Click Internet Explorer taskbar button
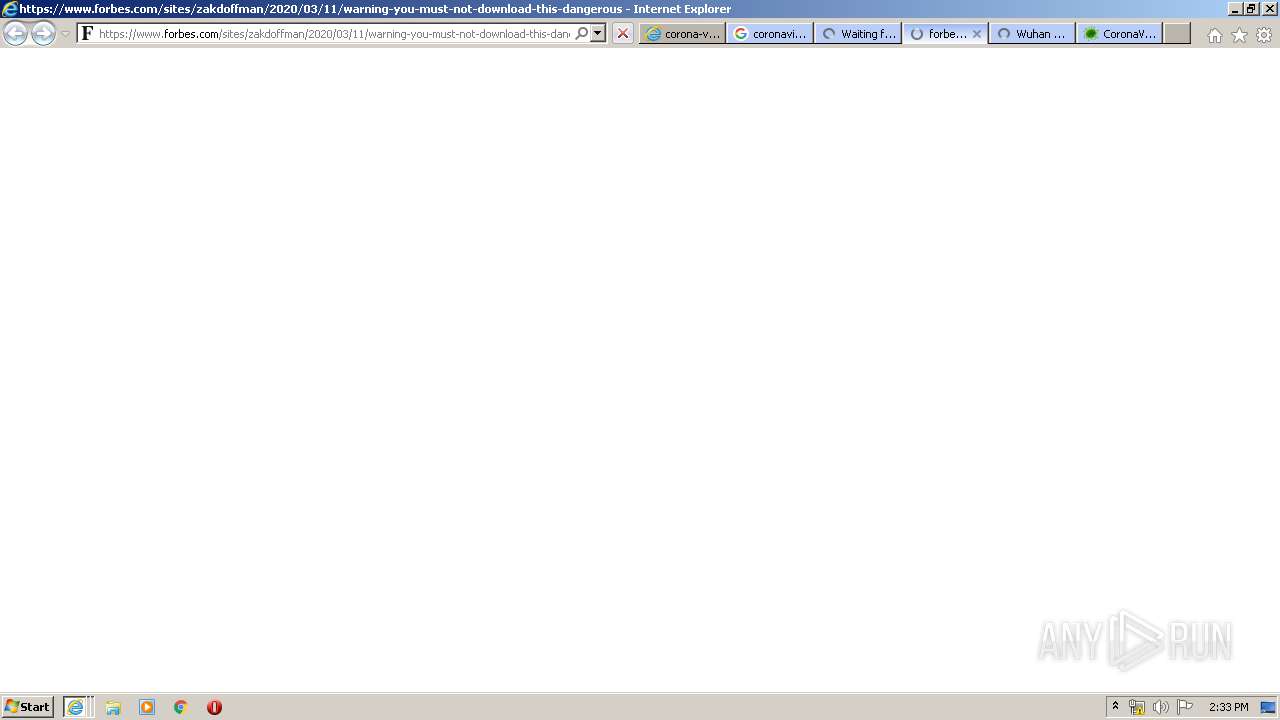This screenshot has width=1280, height=720. coord(78,707)
